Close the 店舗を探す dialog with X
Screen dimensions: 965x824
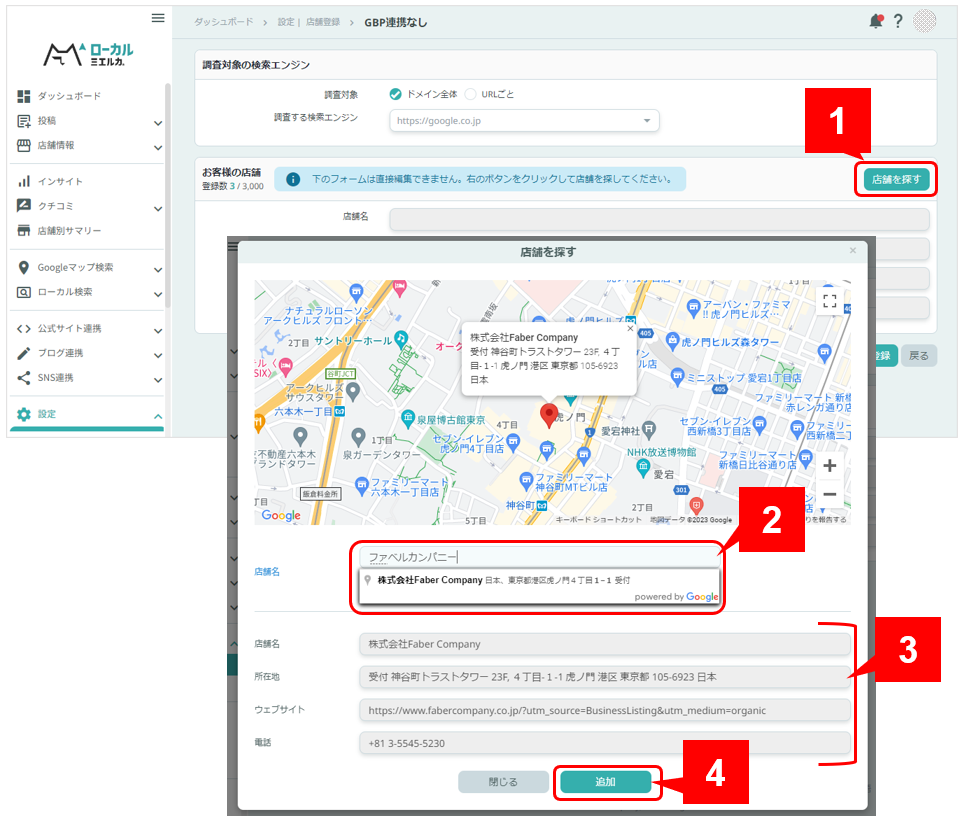point(852,250)
